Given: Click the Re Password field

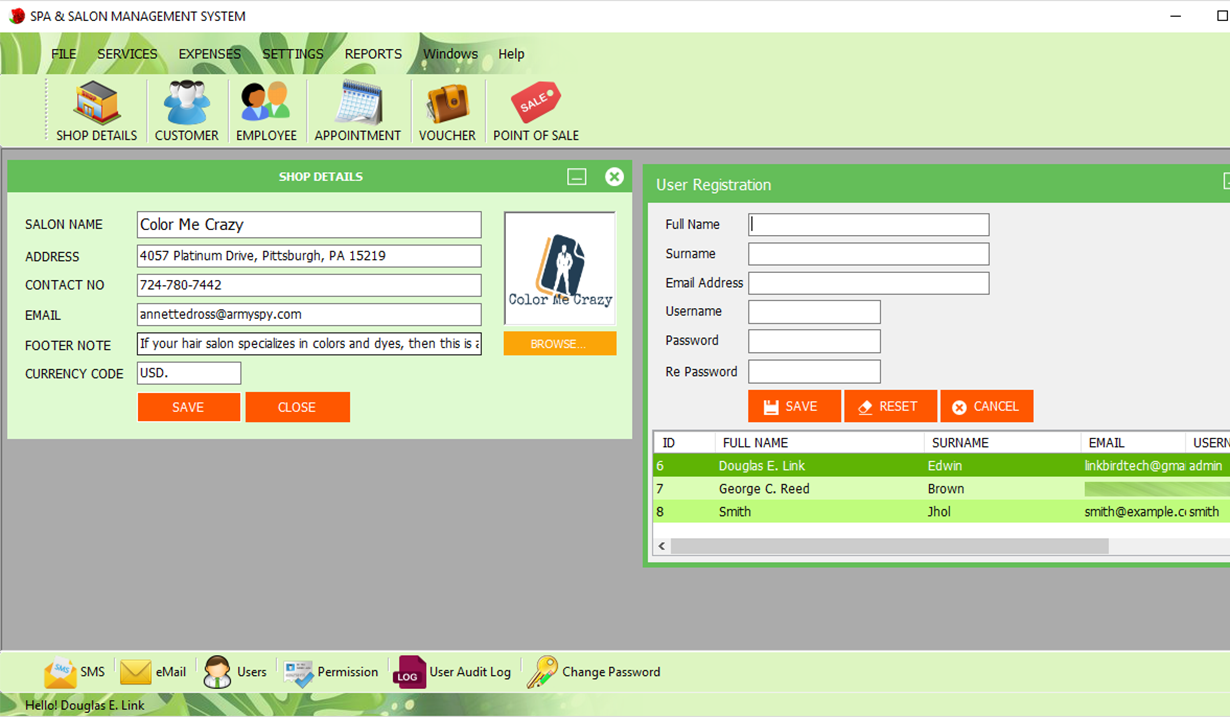Looking at the screenshot, I should pyautogui.click(x=814, y=372).
